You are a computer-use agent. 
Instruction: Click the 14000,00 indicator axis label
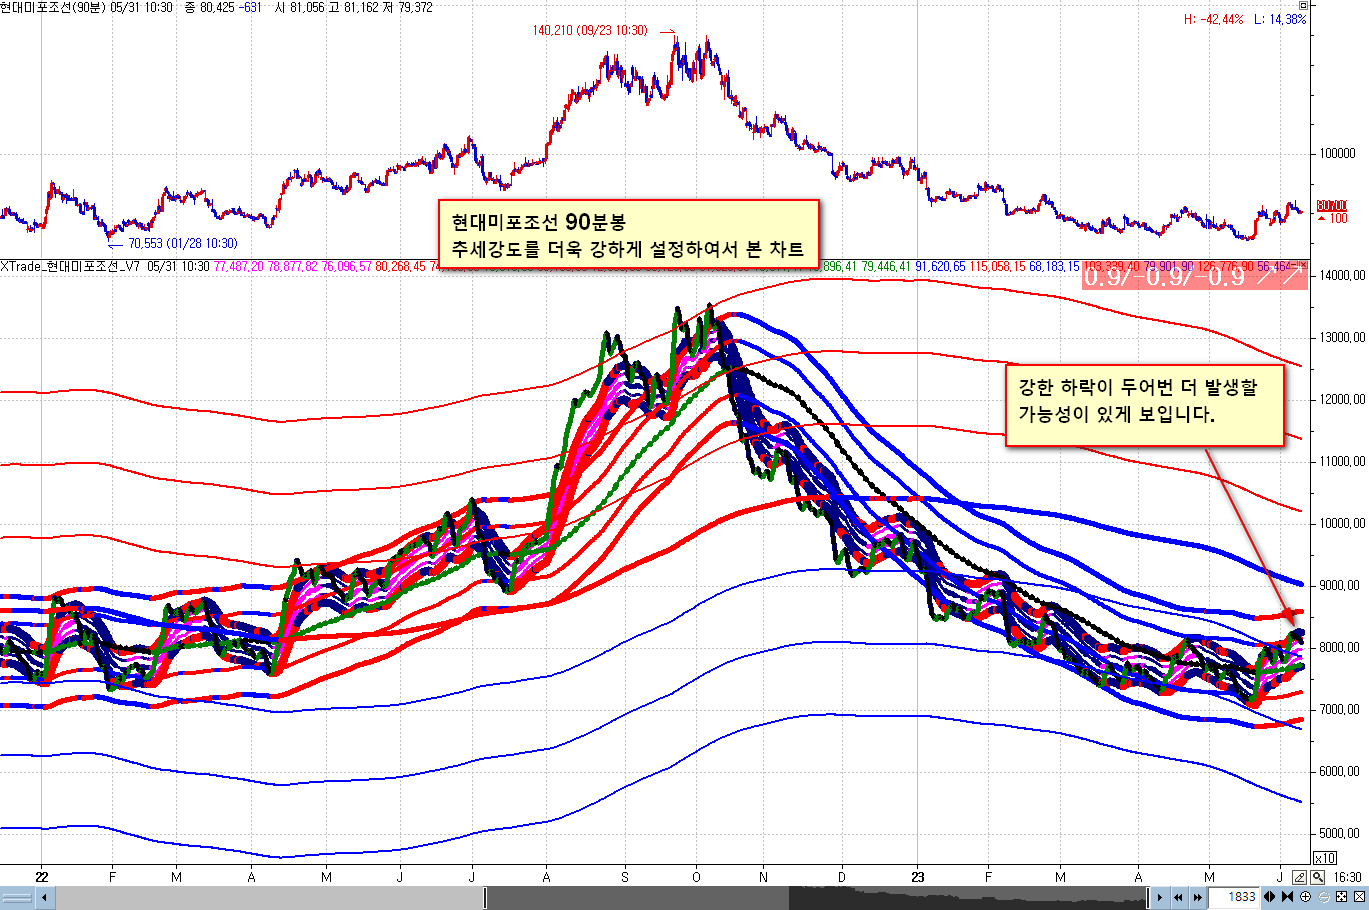pyautogui.click(x=1341, y=275)
